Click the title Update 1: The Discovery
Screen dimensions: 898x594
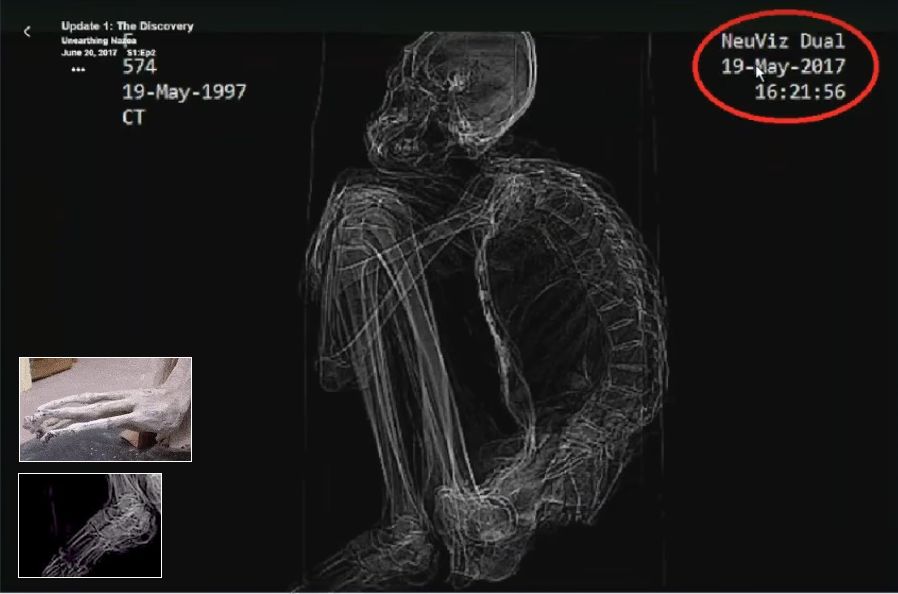127,26
